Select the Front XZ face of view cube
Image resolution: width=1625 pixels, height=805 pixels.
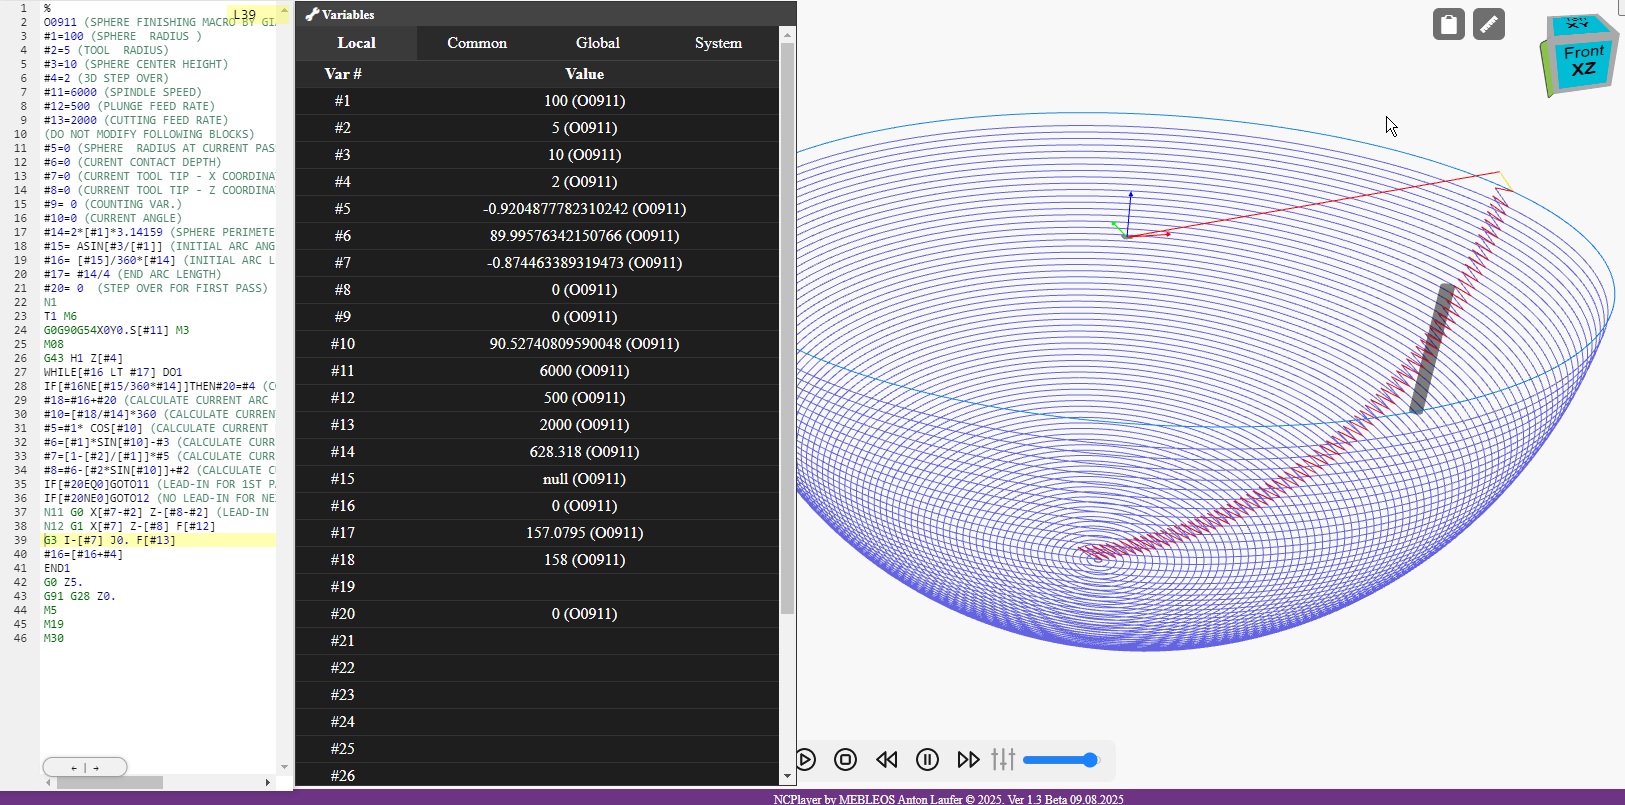(1584, 61)
